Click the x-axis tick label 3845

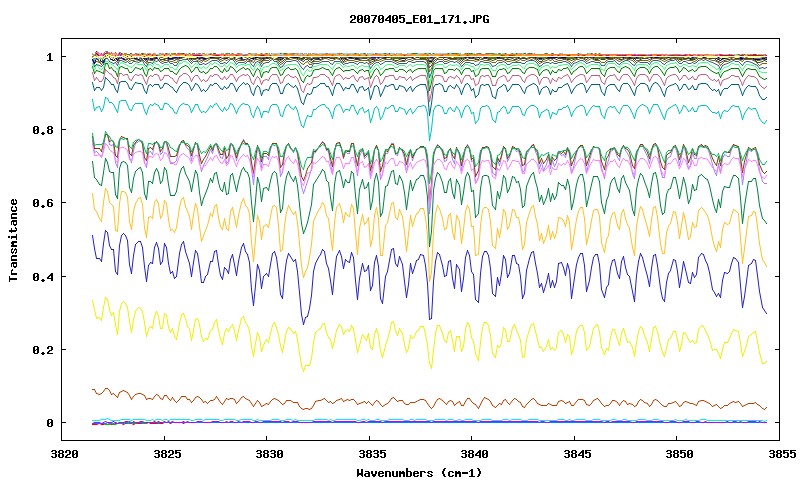[x=577, y=454]
